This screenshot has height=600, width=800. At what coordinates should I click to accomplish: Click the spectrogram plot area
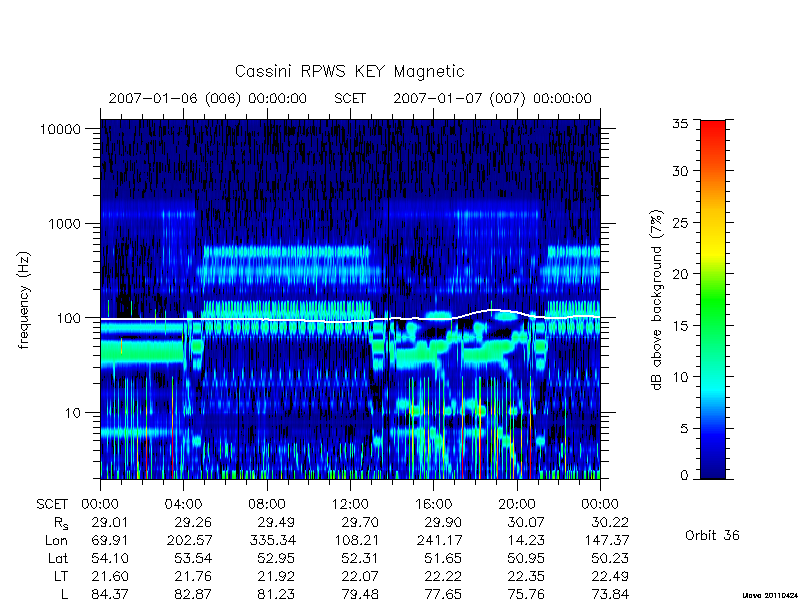[351, 299]
